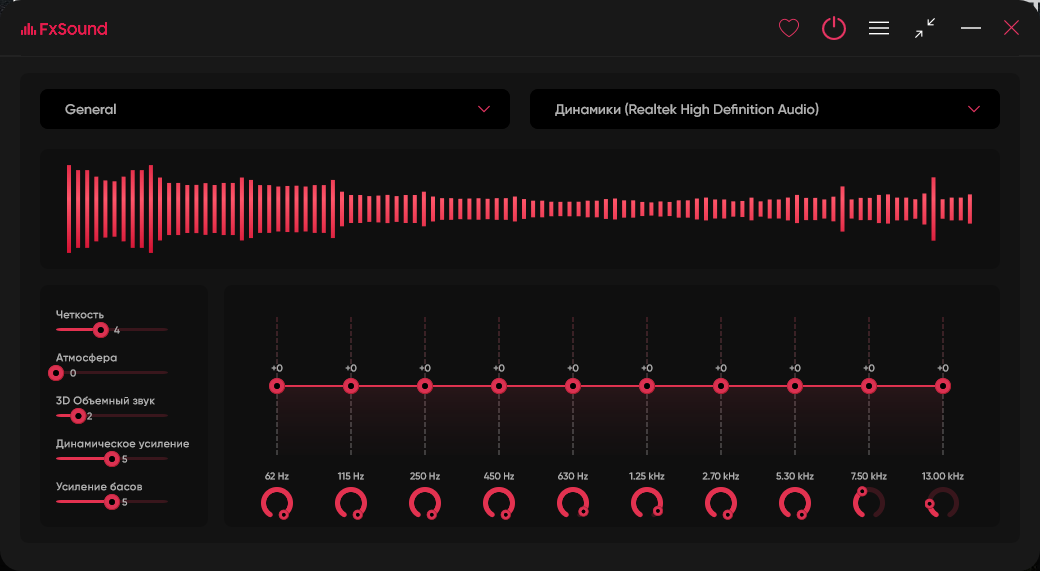Click the 250 Hz frequency knob
This screenshot has height=571, width=1040.
424,503
